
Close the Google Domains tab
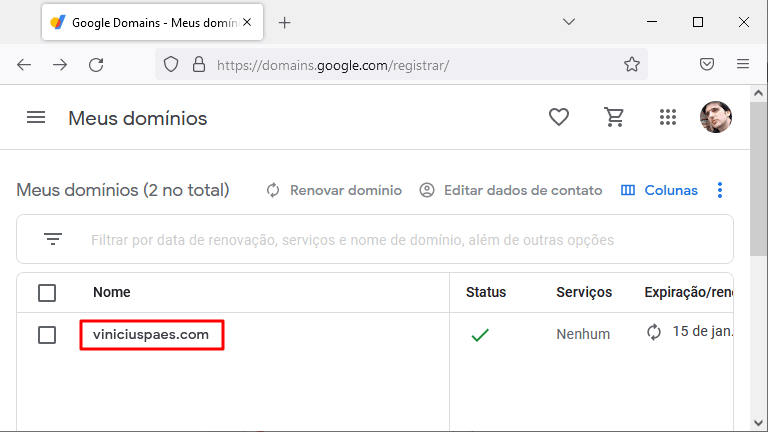[247, 22]
